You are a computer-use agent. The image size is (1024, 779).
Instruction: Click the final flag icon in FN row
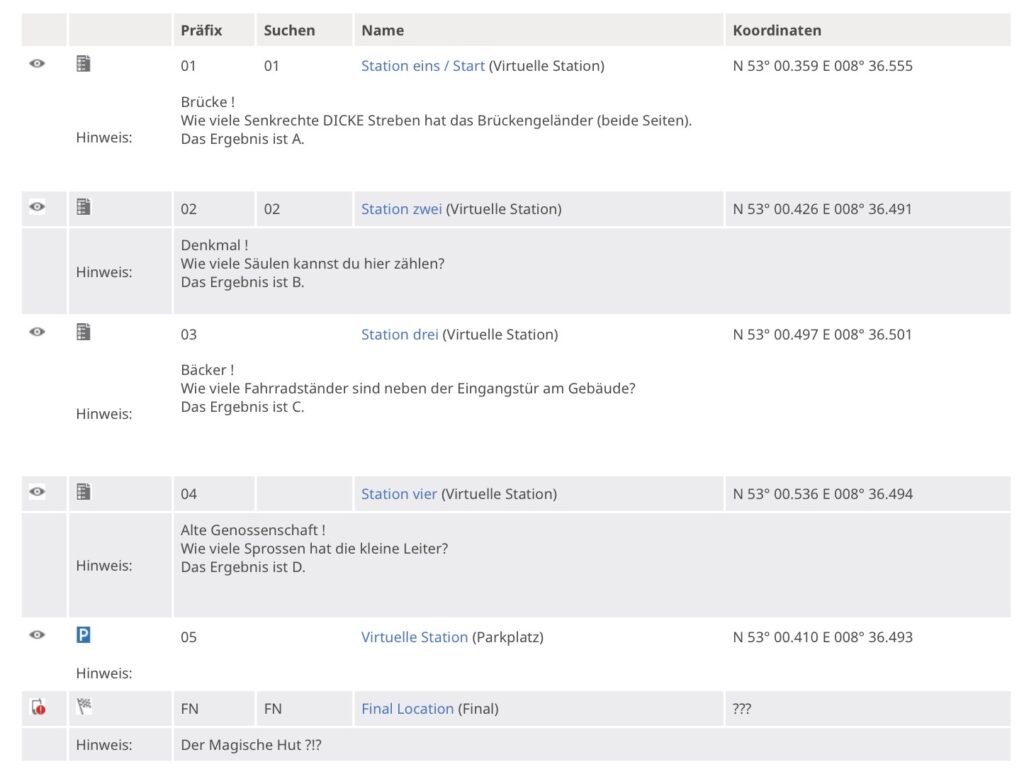coord(84,706)
